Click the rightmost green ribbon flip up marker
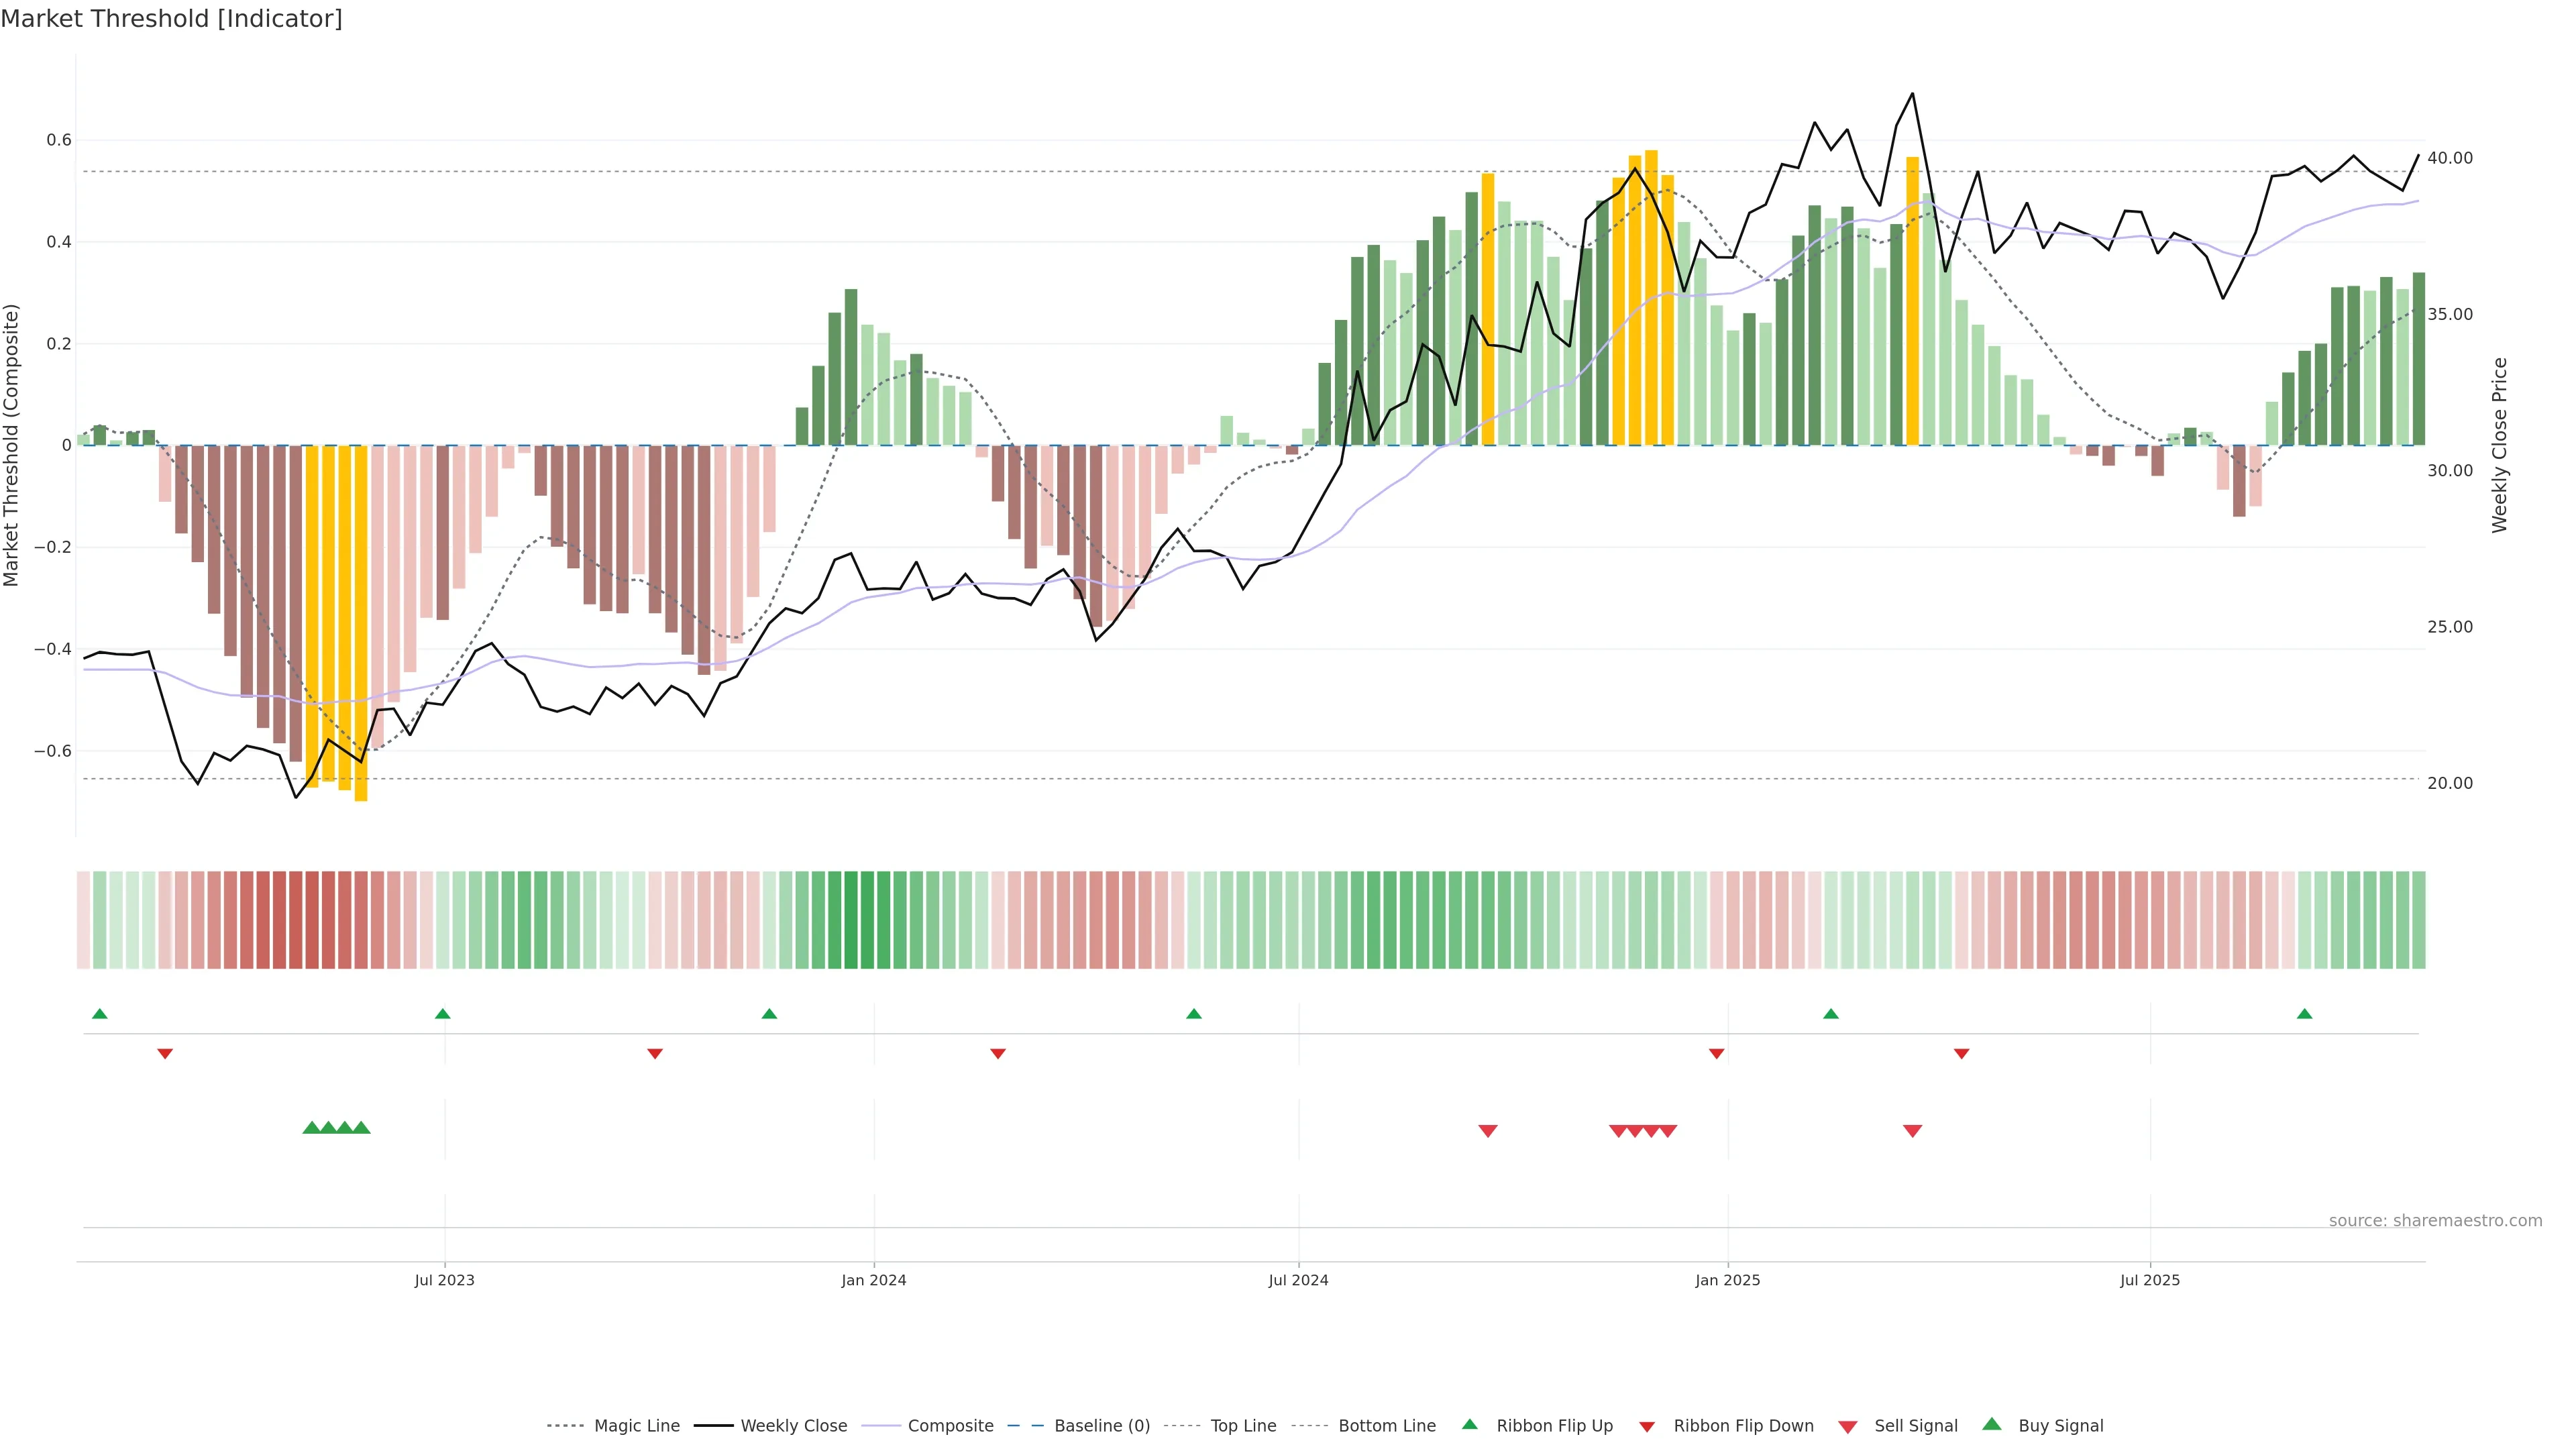Image resolution: width=2576 pixels, height=1449 pixels. (2304, 1014)
